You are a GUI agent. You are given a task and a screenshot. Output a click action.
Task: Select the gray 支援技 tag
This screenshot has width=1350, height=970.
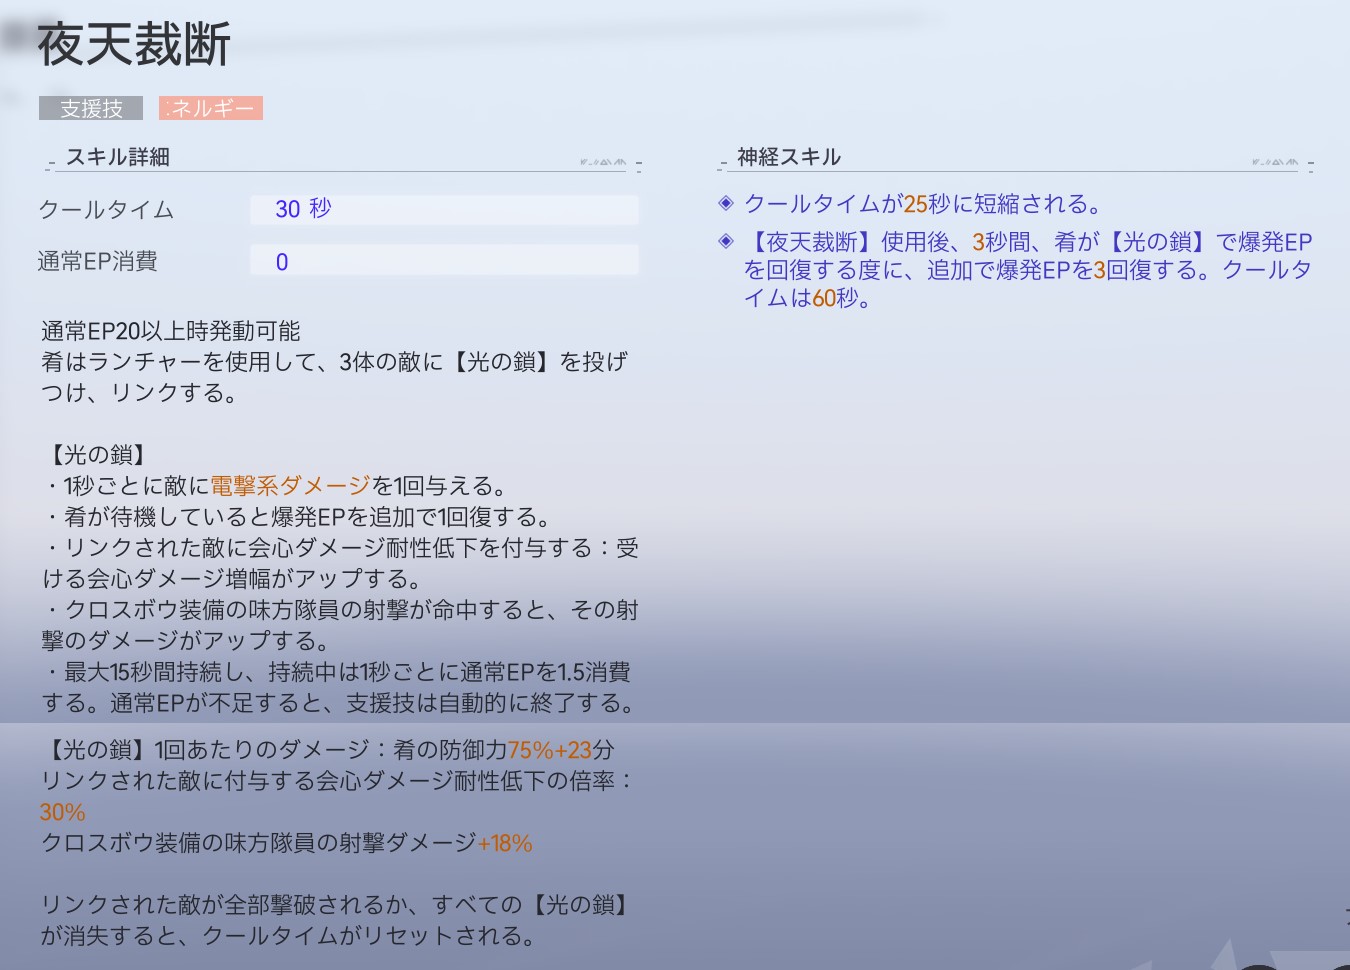coord(91,108)
